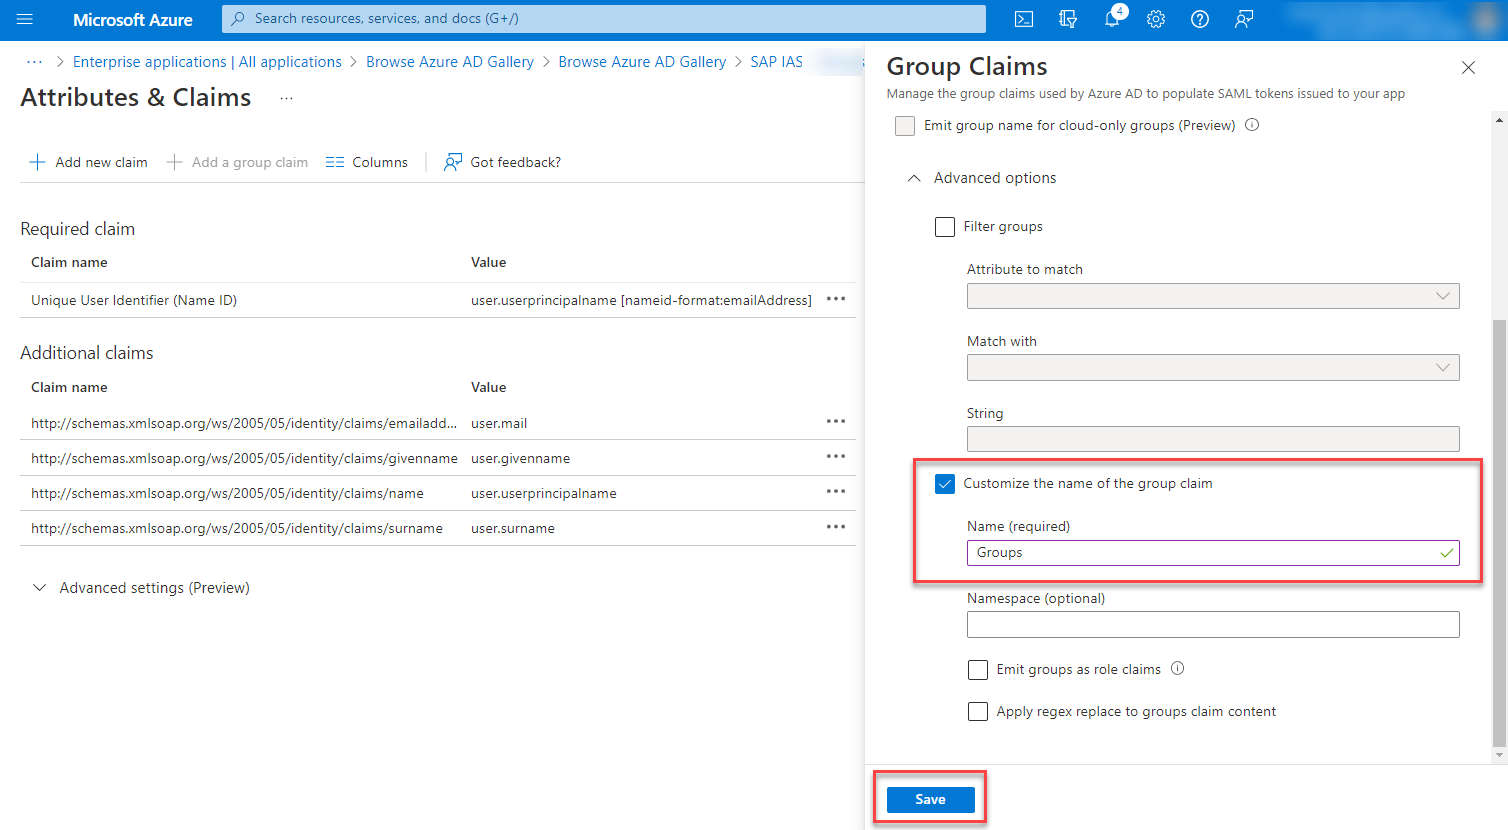
Task: Select the claims/surname claim name
Action: click(237, 528)
